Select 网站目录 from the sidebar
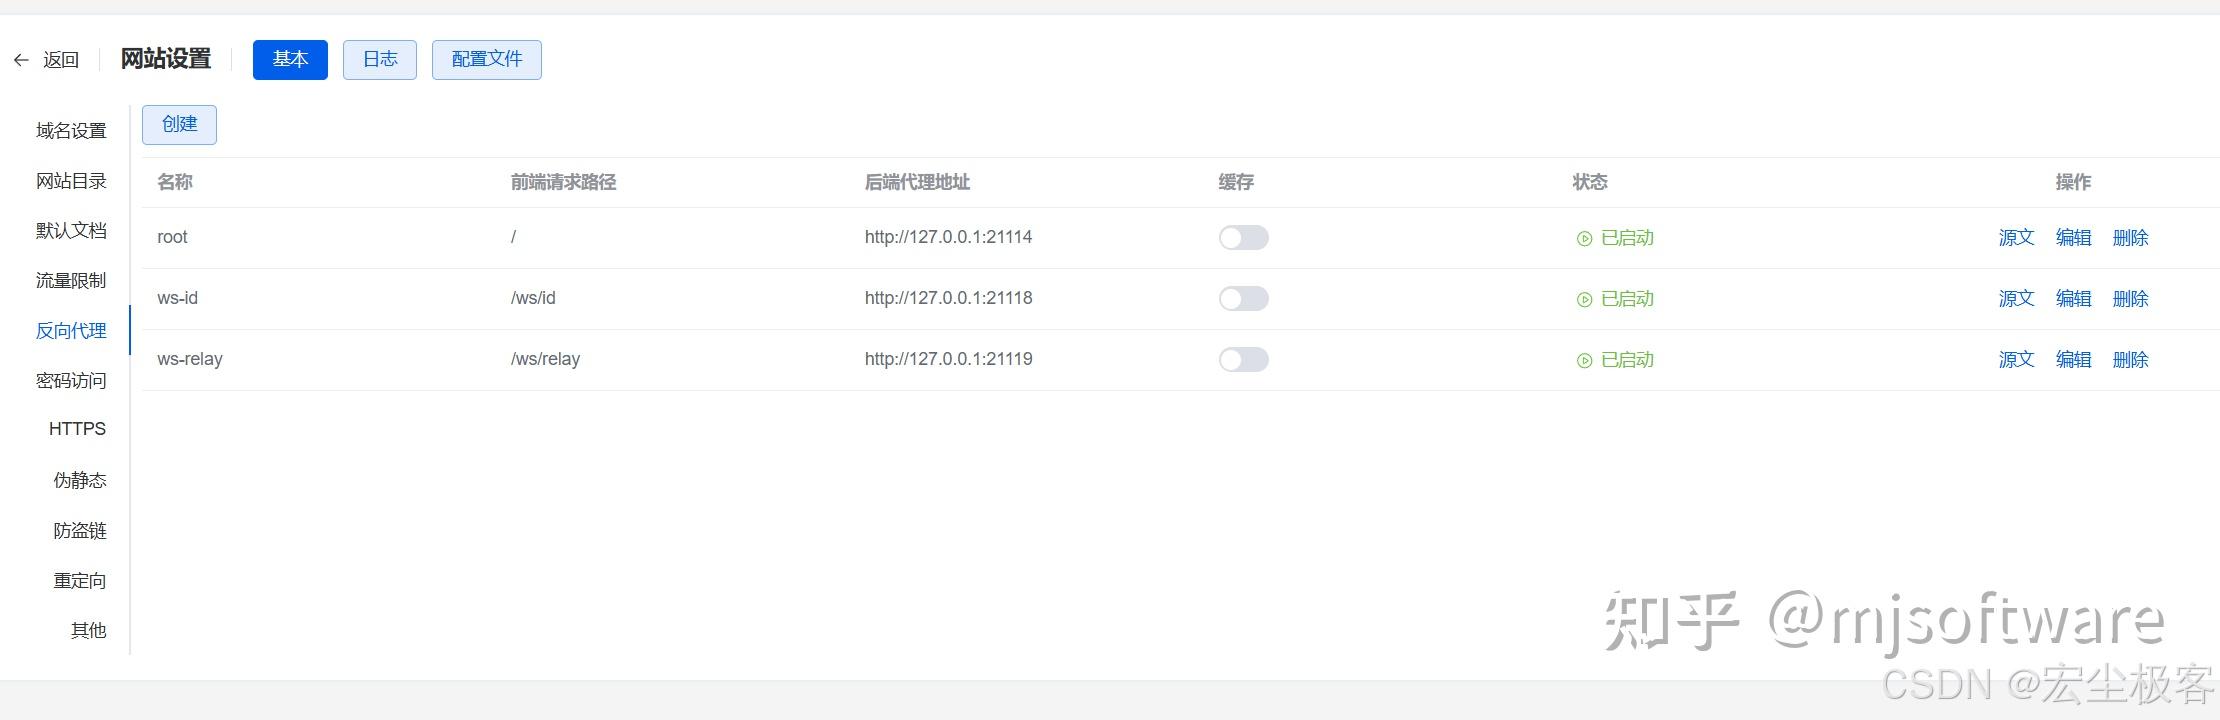The height and width of the screenshot is (720, 2220). click(x=70, y=180)
